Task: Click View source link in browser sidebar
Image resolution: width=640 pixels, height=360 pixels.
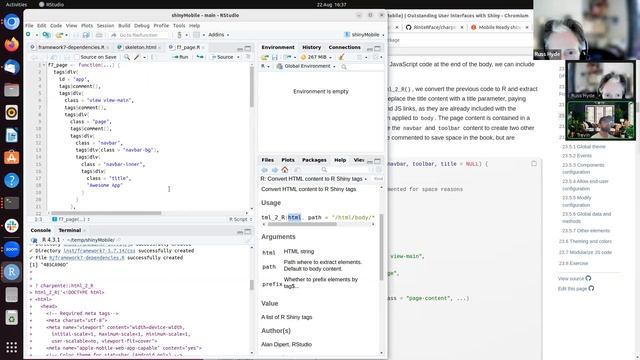Action: 574,278
